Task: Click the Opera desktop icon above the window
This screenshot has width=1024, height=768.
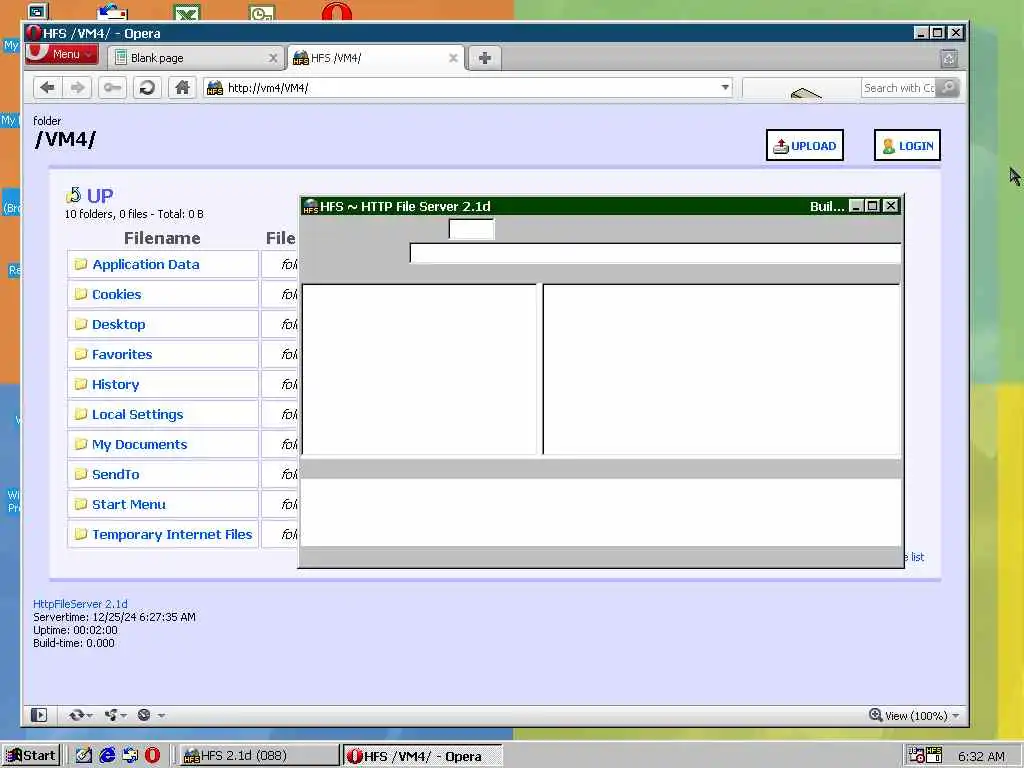Action: [337, 11]
